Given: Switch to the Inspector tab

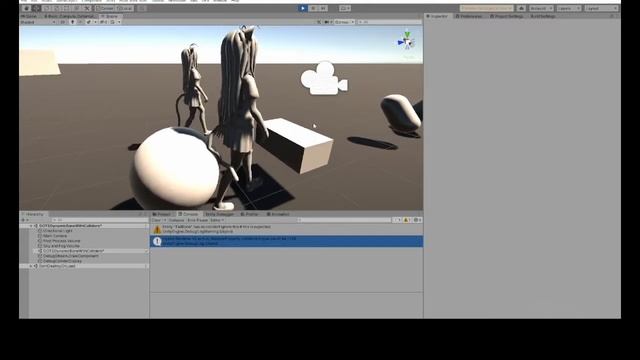Looking at the screenshot, I should pos(437,16).
